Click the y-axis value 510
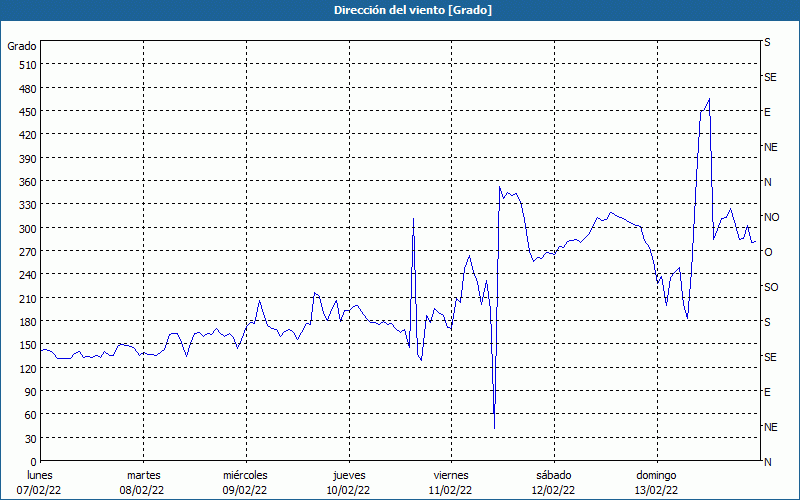The width and height of the screenshot is (800, 500). [28, 65]
